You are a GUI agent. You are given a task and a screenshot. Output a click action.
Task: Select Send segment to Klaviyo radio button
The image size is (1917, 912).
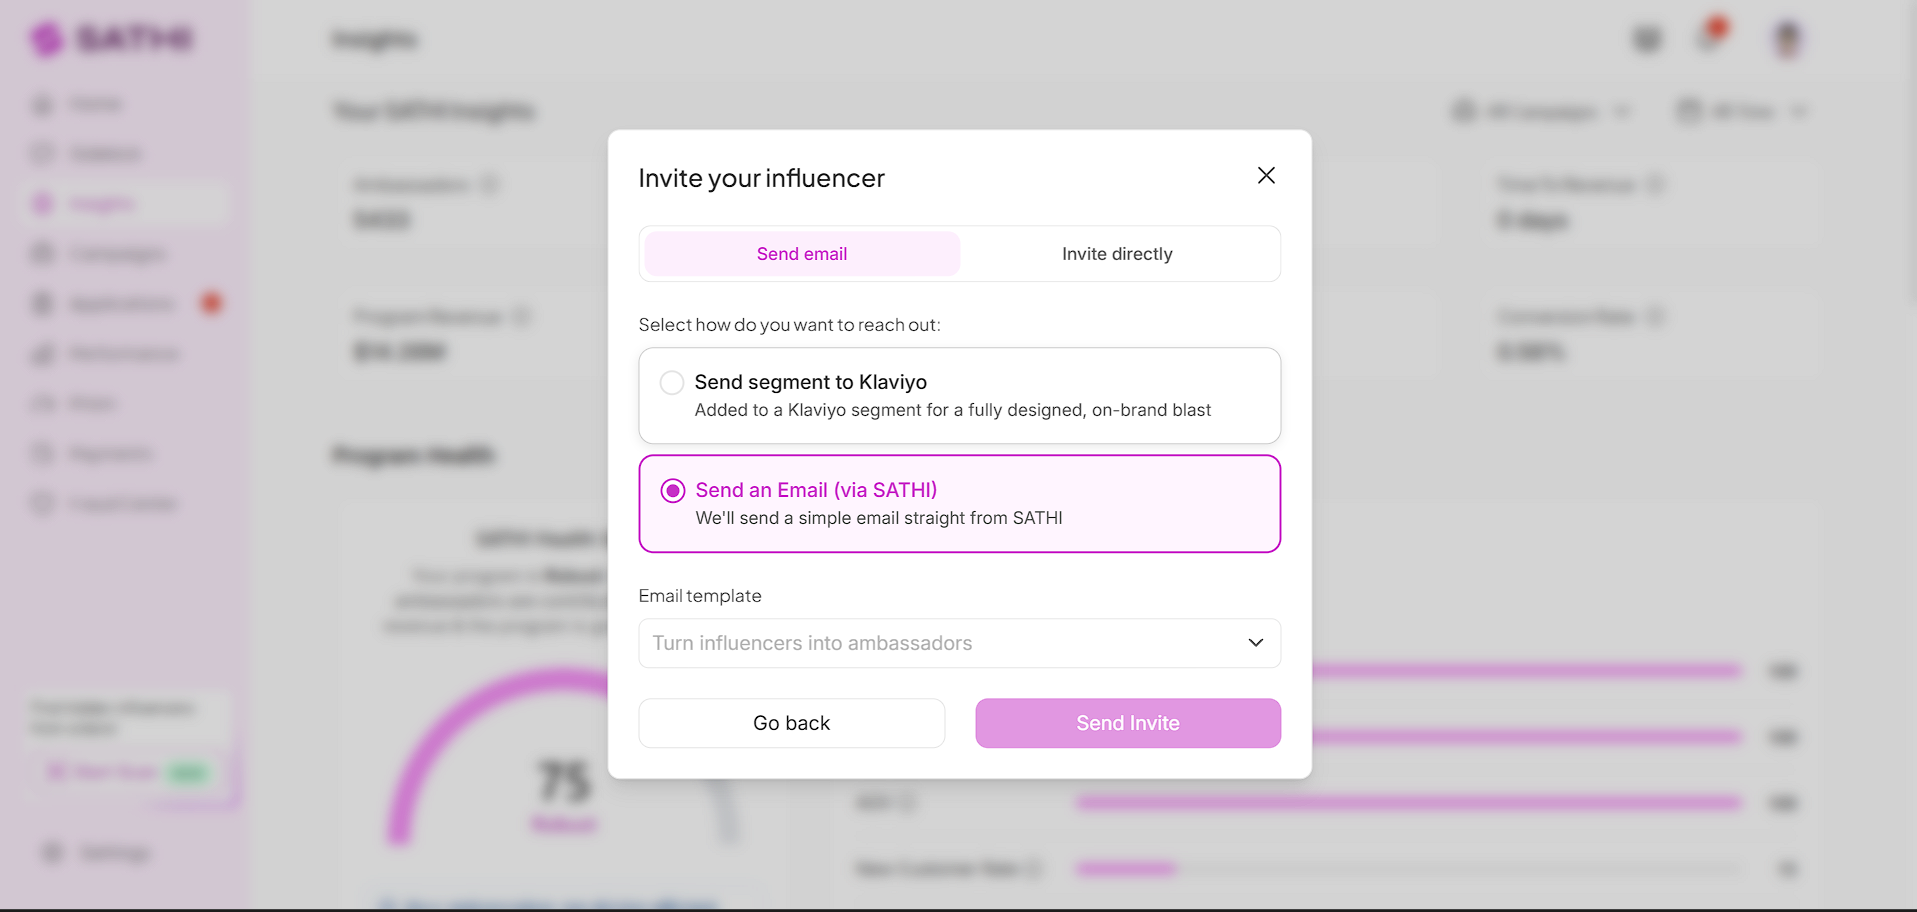click(672, 383)
